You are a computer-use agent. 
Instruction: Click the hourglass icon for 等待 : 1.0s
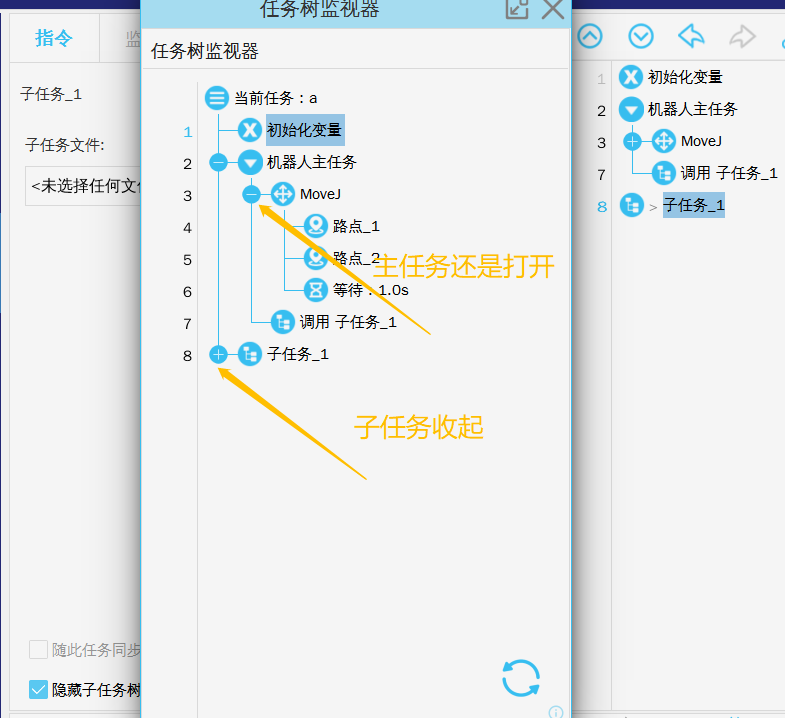[316, 290]
